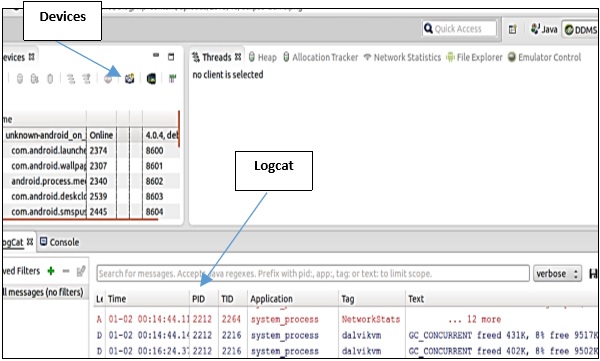Screen dimensions: 600x361
Task: Click the Online device status cell
Action: (x=101, y=135)
